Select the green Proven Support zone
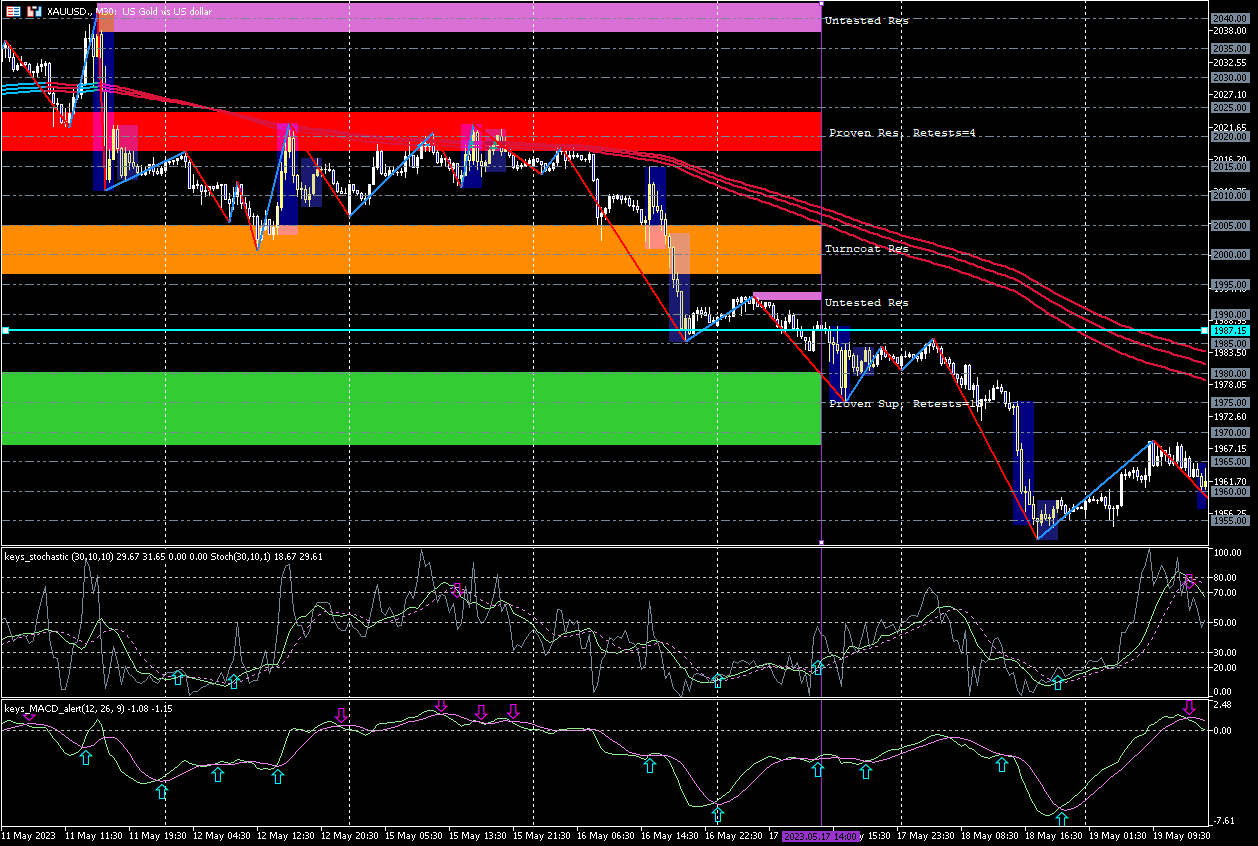Screen dimensions: 1258x846 411,408
